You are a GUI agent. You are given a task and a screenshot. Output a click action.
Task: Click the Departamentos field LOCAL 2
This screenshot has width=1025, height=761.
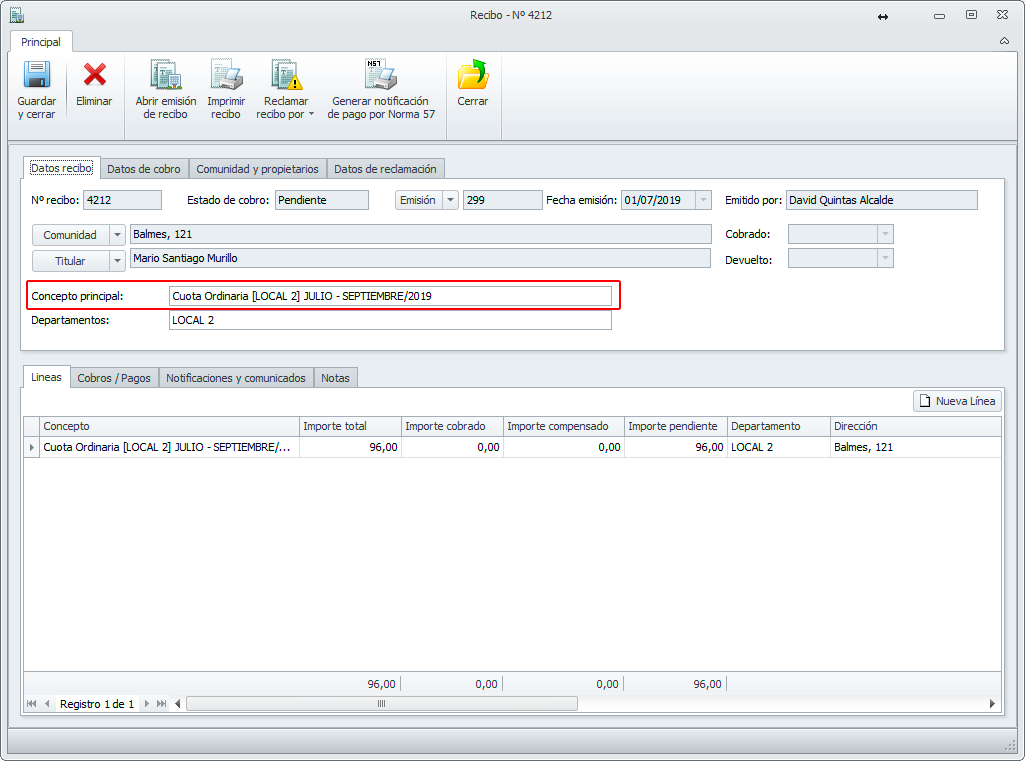pos(390,320)
